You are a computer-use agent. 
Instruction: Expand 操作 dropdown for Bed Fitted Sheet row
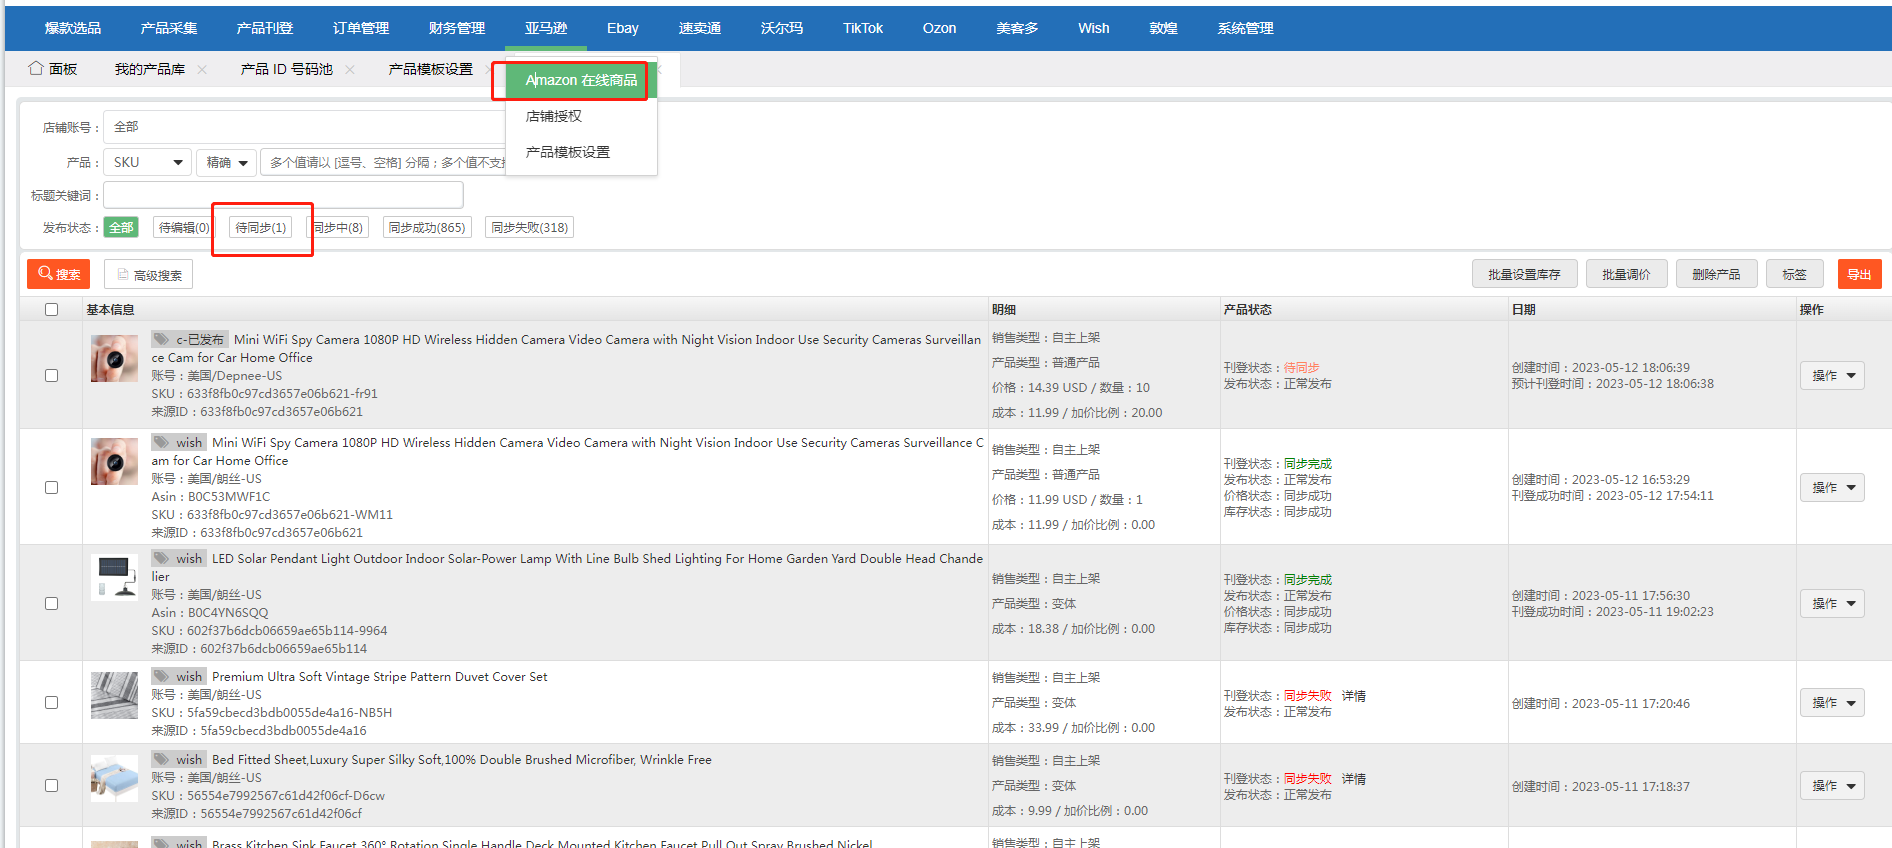pyautogui.click(x=1832, y=785)
